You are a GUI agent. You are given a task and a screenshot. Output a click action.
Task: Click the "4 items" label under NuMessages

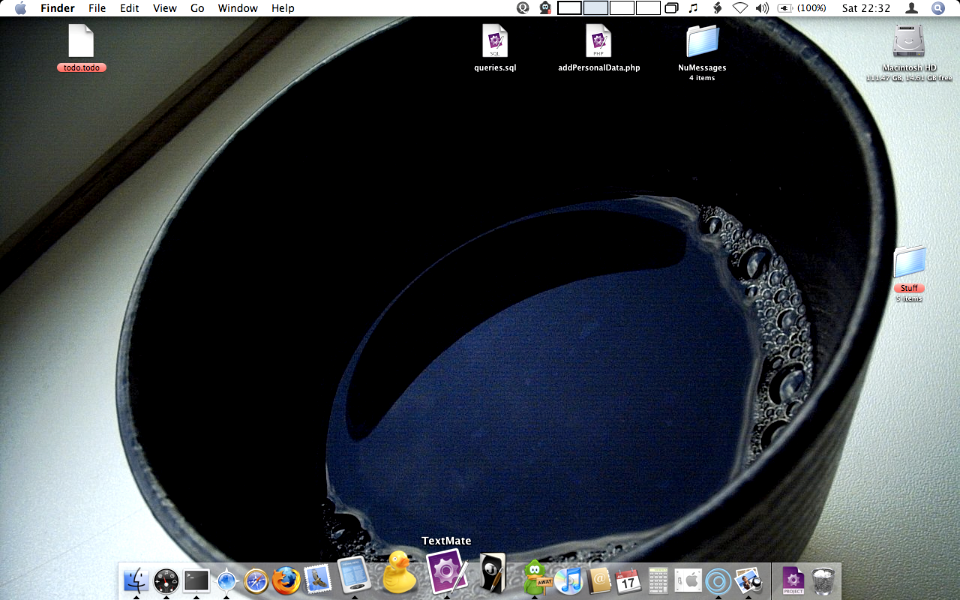point(702,78)
